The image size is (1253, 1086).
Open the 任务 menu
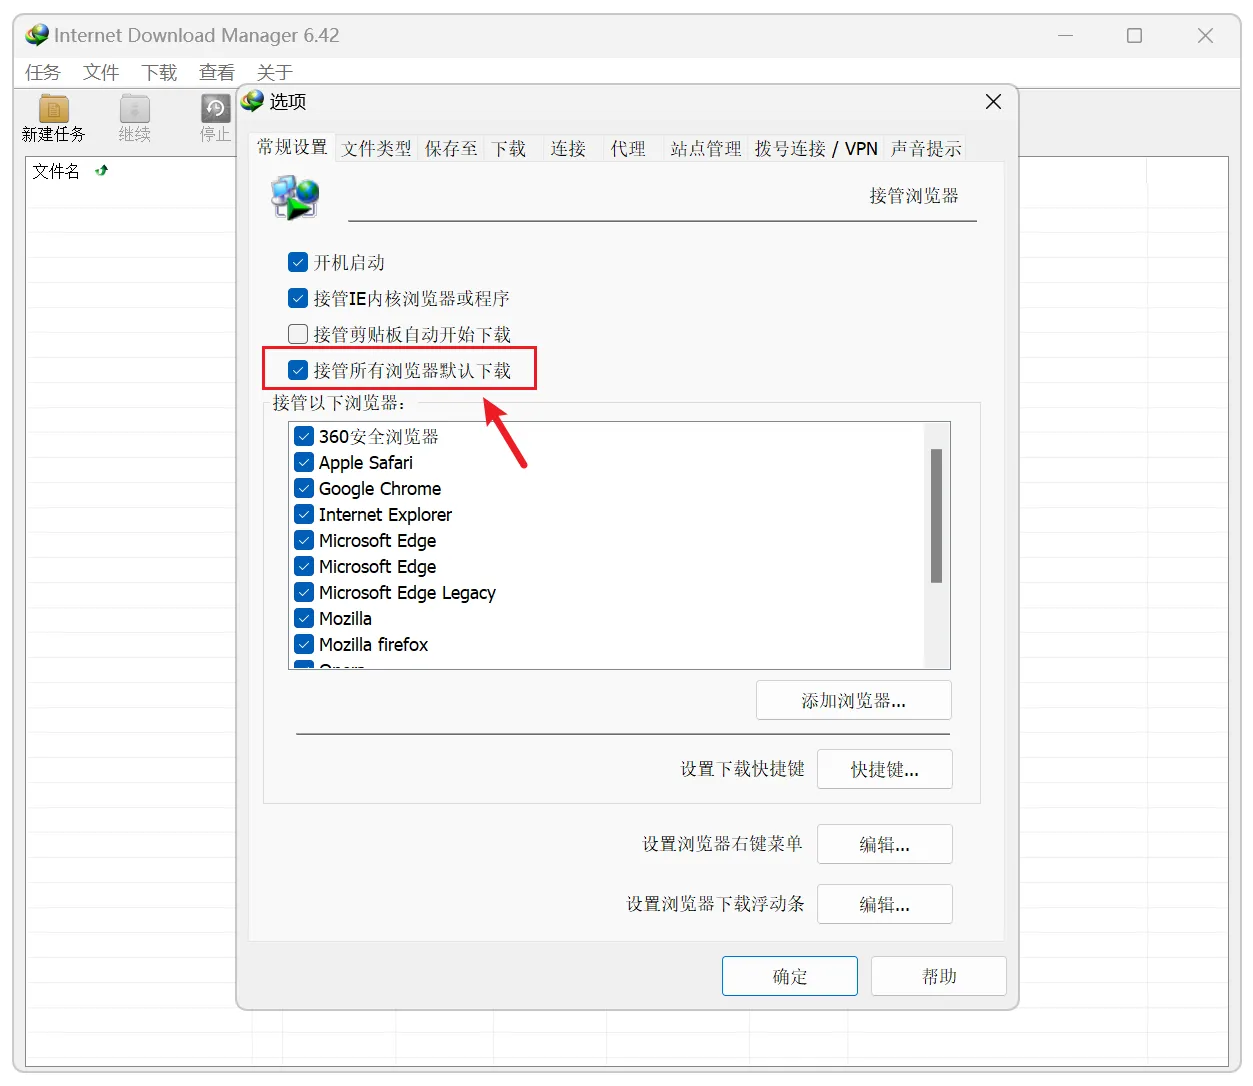pyautogui.click(x=43, y=72)
